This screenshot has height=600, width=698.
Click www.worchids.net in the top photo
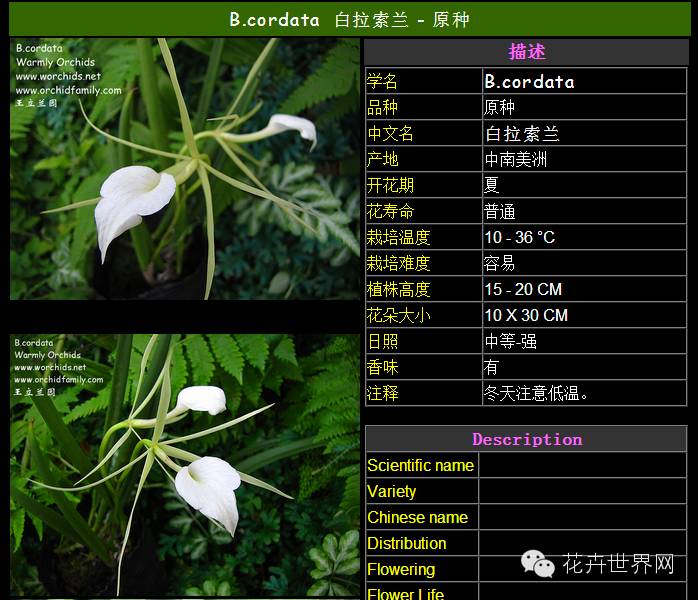point(58,76)
